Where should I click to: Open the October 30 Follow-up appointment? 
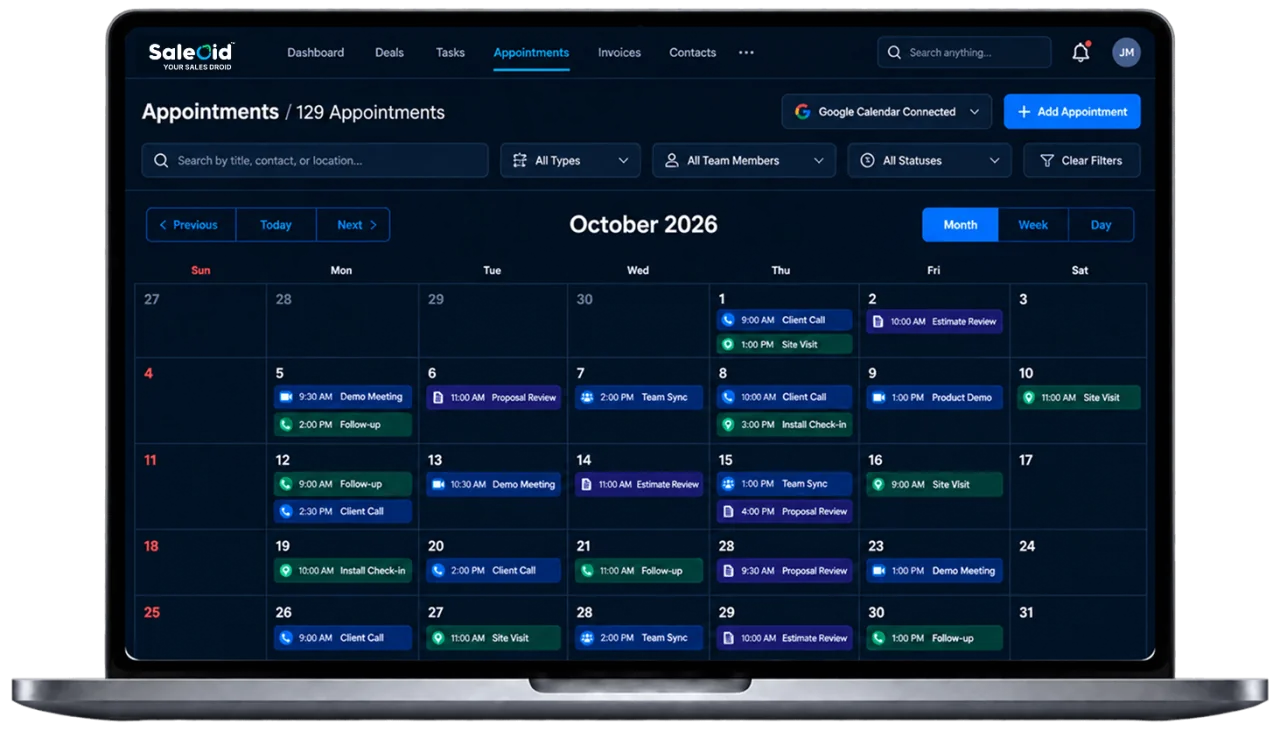(x=934, y=638)
